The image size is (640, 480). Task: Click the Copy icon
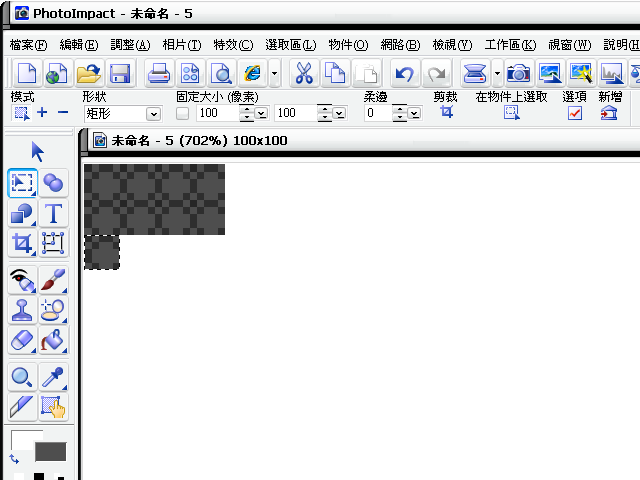click(x=335, y=73)
